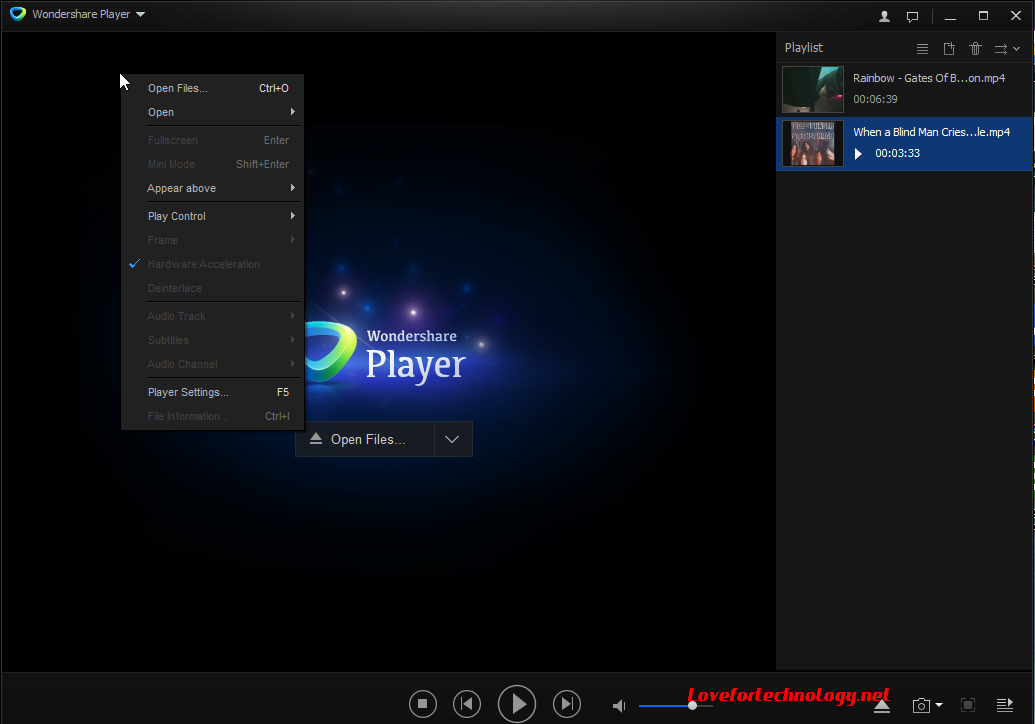Select When a Blind Man Cries thumbnail

coord(813,143)
